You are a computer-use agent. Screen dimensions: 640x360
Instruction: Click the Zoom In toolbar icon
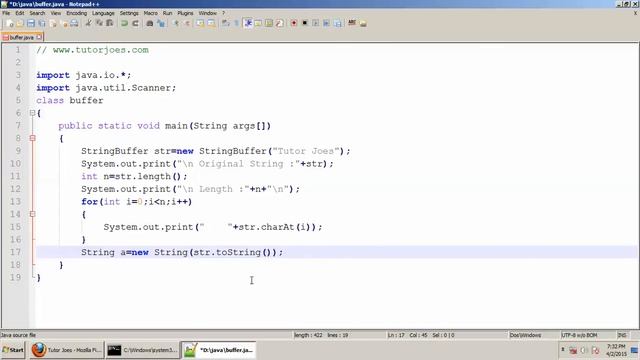176,23
